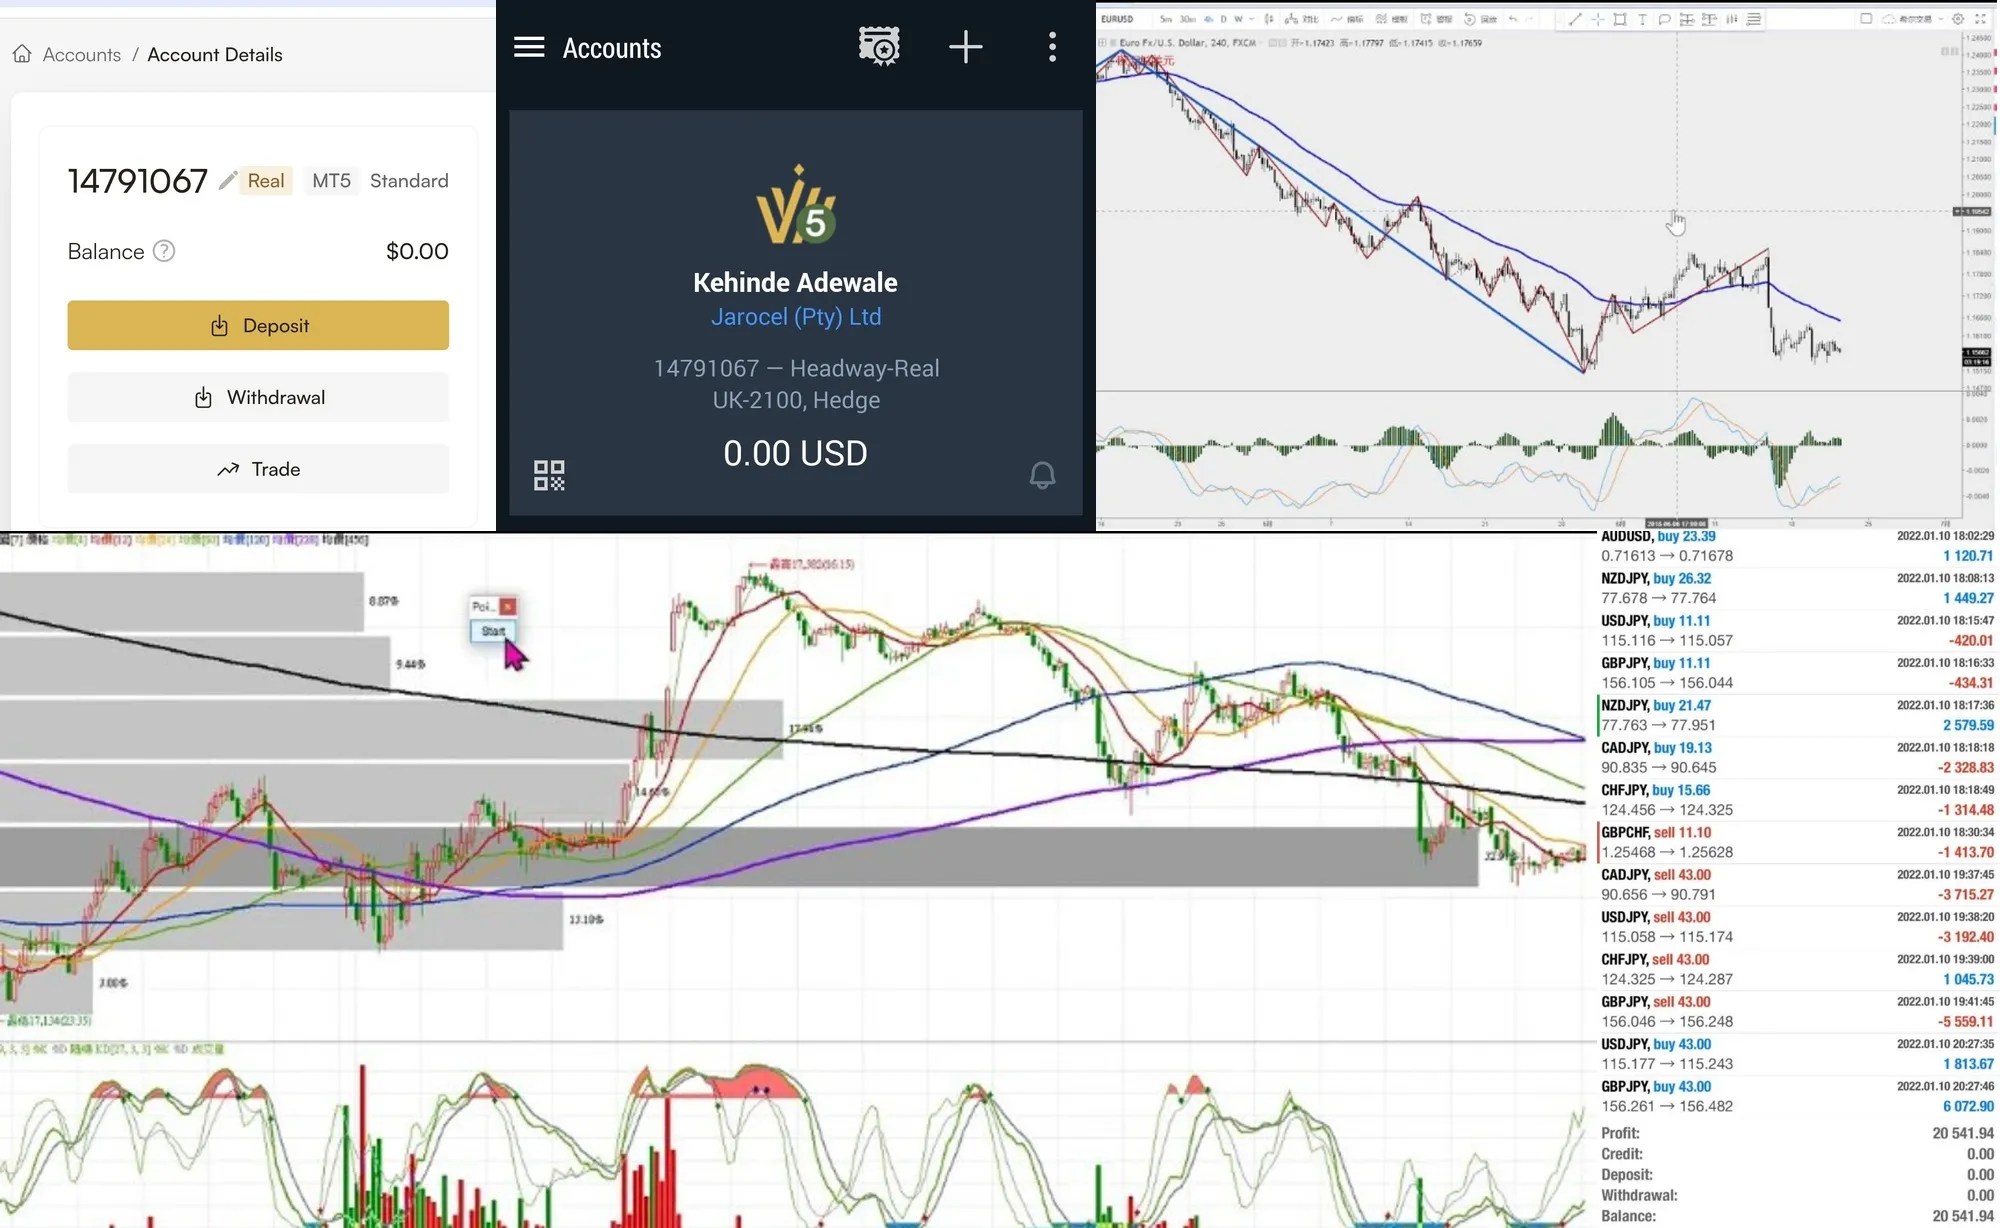
Task: Expand the Euro Fx/U.S. Dollar legend
Action: click(1102, 43)
